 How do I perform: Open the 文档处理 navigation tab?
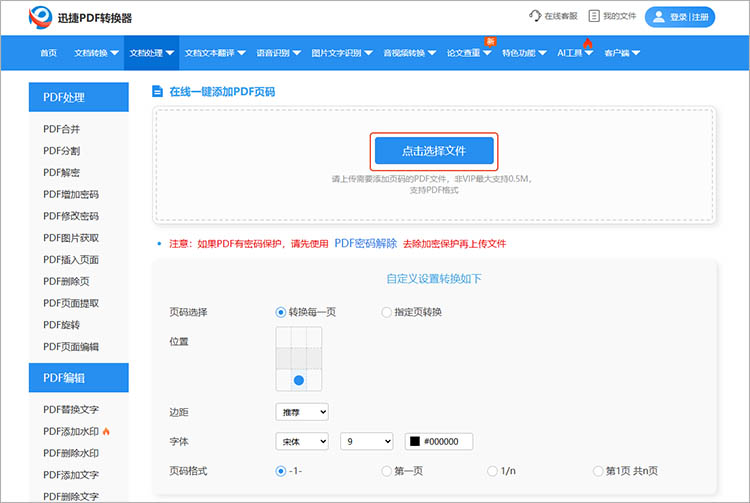pyautogui.click(x=152, y=53)
